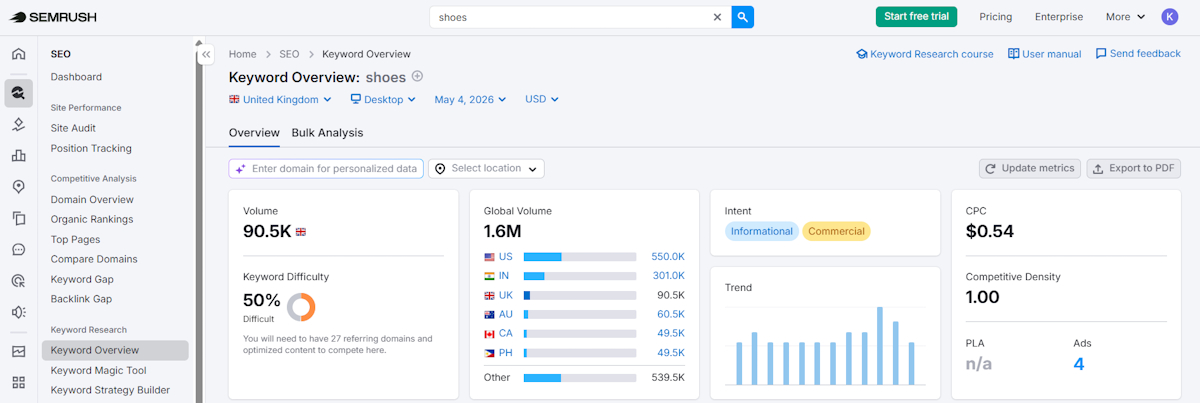Open the Social speech-bubble icon in the left rail
1200x403 pixels.
pos(18,249)
